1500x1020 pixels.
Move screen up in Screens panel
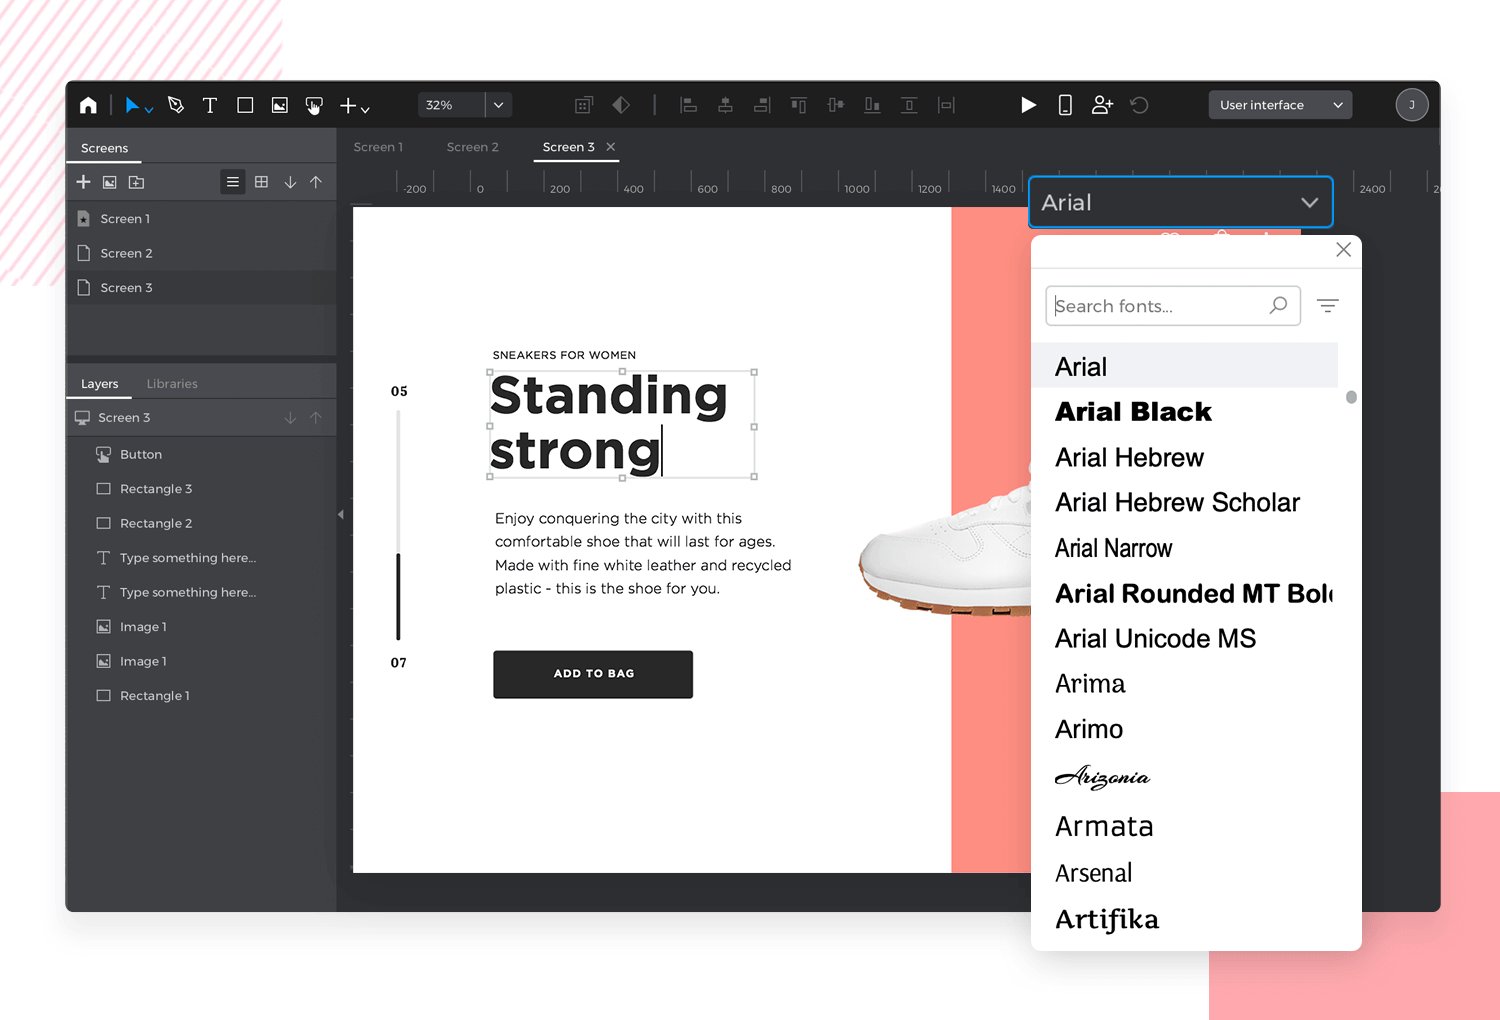[x=316, y=182]
